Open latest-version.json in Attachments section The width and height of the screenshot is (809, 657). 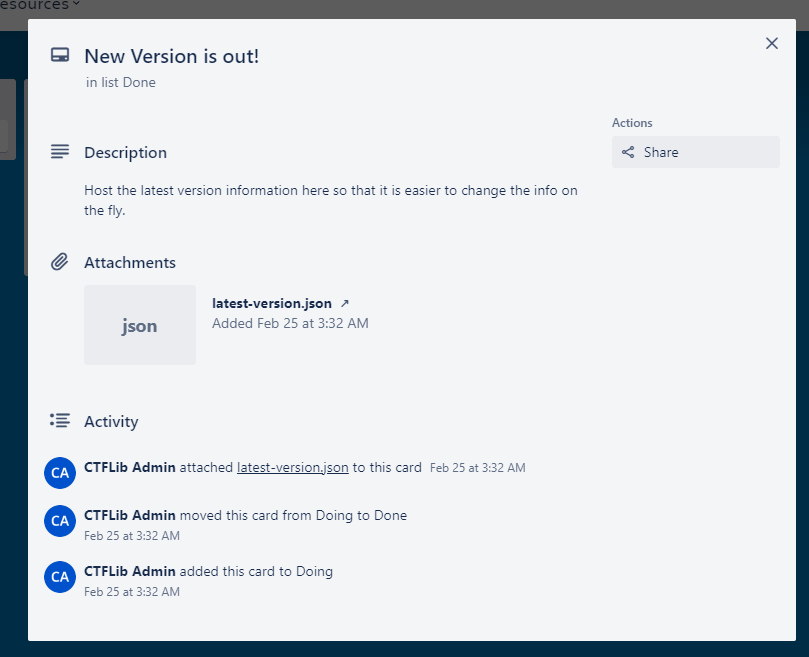pyautogui.click(x=271, y=304)
